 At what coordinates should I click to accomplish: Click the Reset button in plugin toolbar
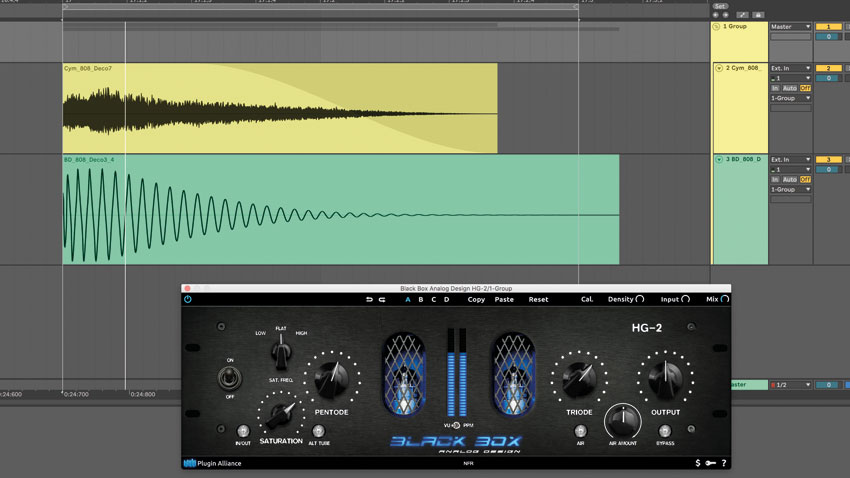point(538,299)
